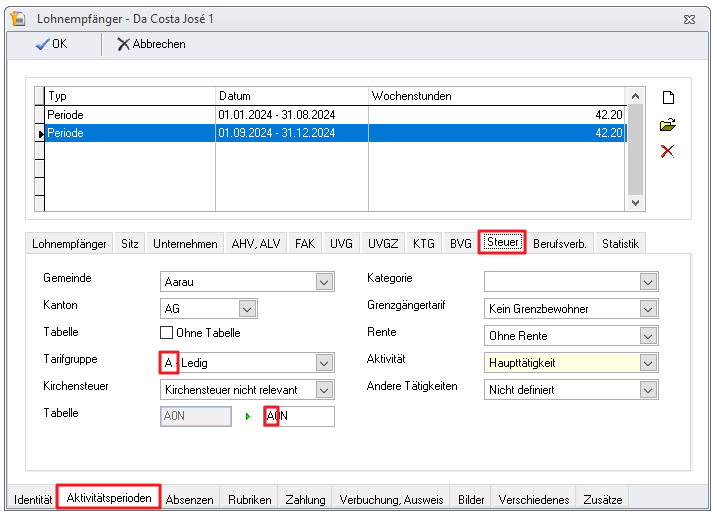The height and width of the screenshot is (515, 717).
Task: Click the green arrow next to Tabelle
Action: [x=247, y=417]
